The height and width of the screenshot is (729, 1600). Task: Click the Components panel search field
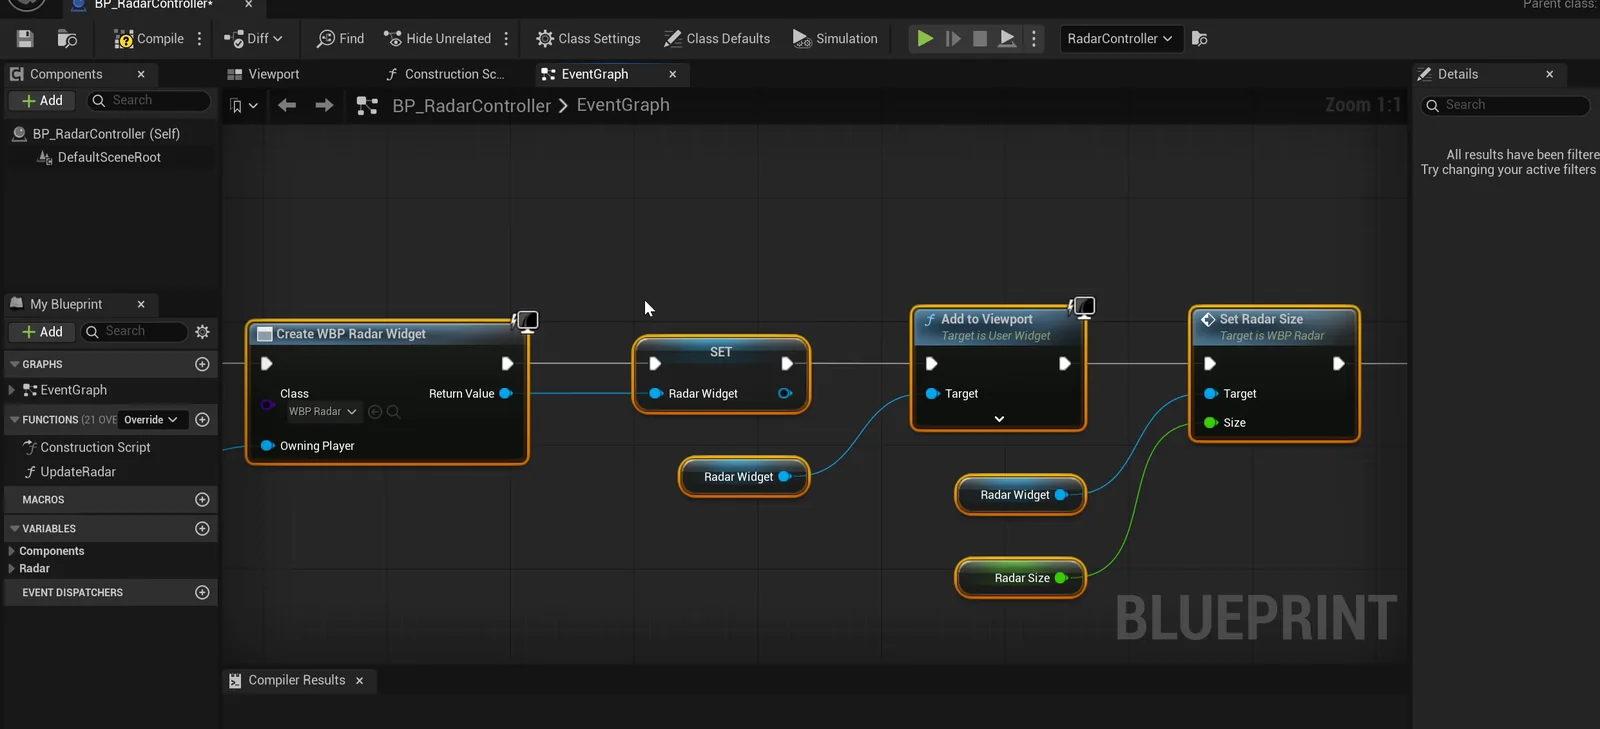click(149, 101)
